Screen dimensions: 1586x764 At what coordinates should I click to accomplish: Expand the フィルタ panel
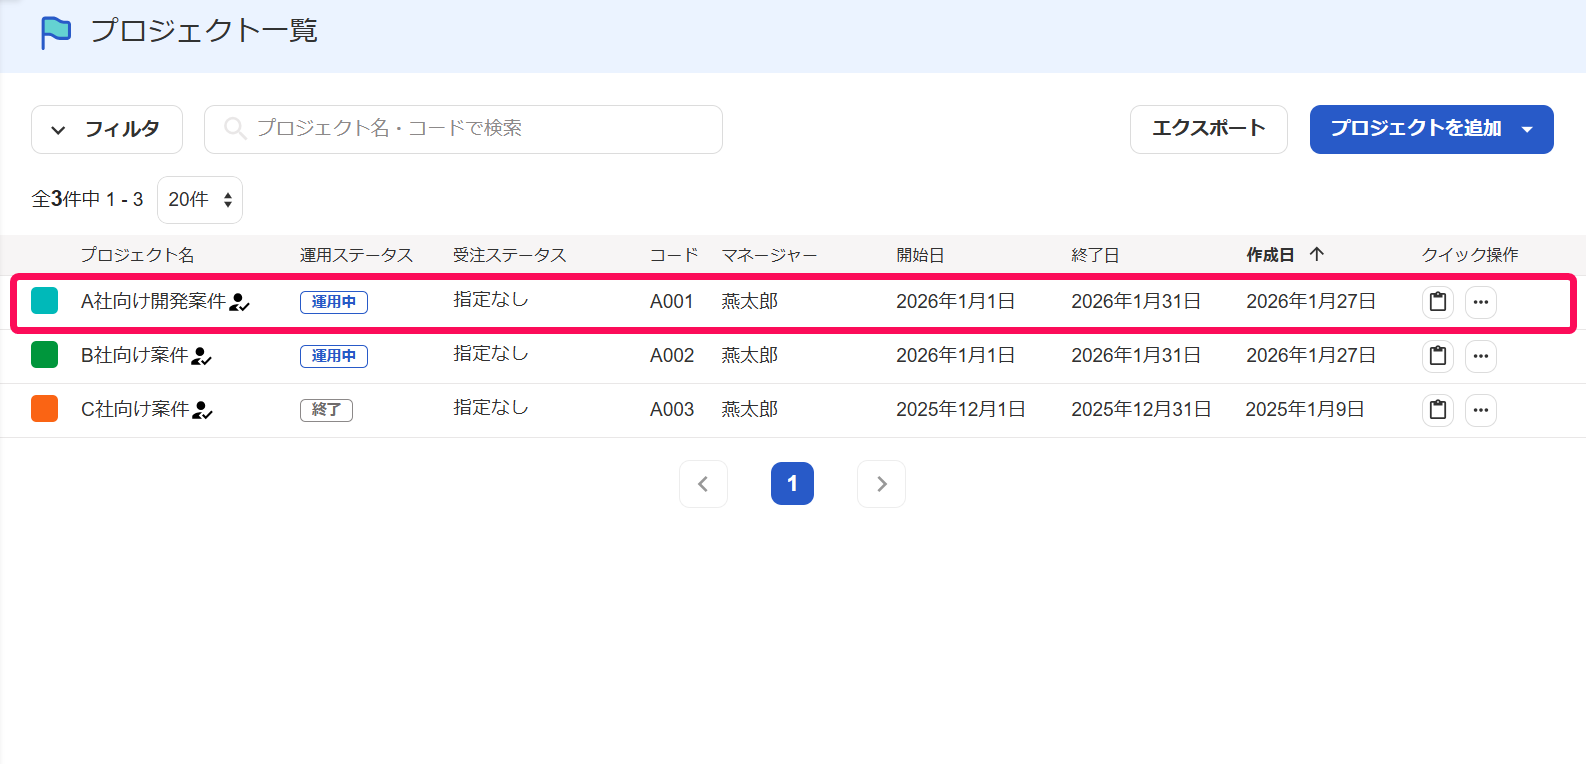(x=107, y=129)
